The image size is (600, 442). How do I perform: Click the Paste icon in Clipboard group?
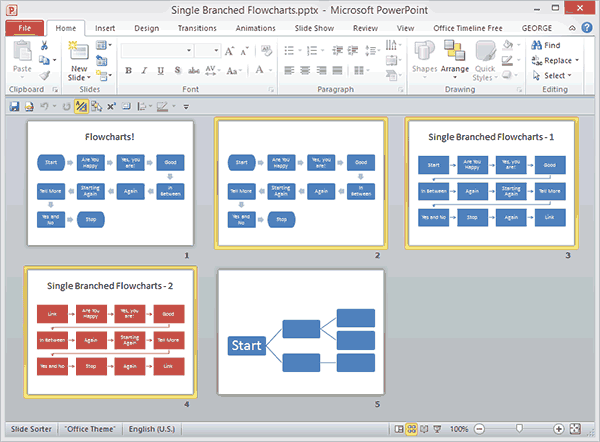[x=20, y=56]
